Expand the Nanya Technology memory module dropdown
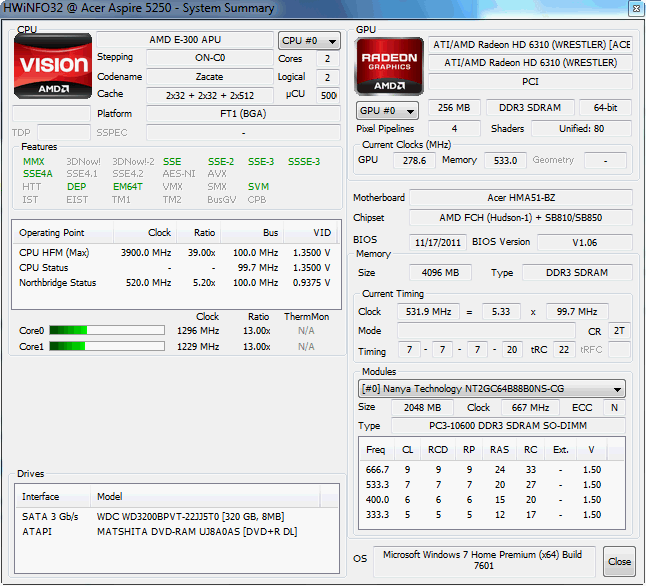Viewport: 646px width, 586px height. (492, 389)
